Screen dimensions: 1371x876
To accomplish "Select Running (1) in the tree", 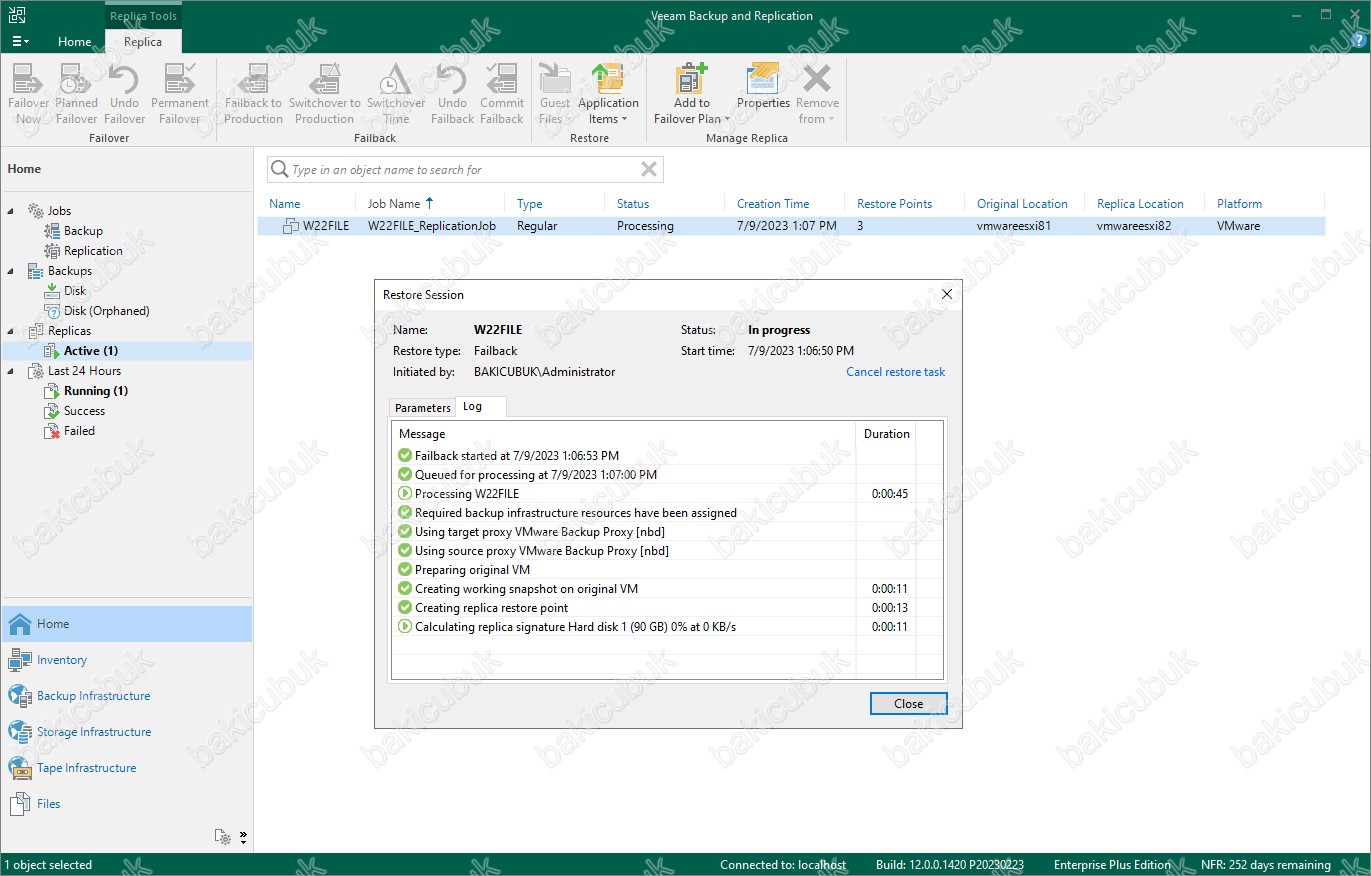I will [96, 391].
